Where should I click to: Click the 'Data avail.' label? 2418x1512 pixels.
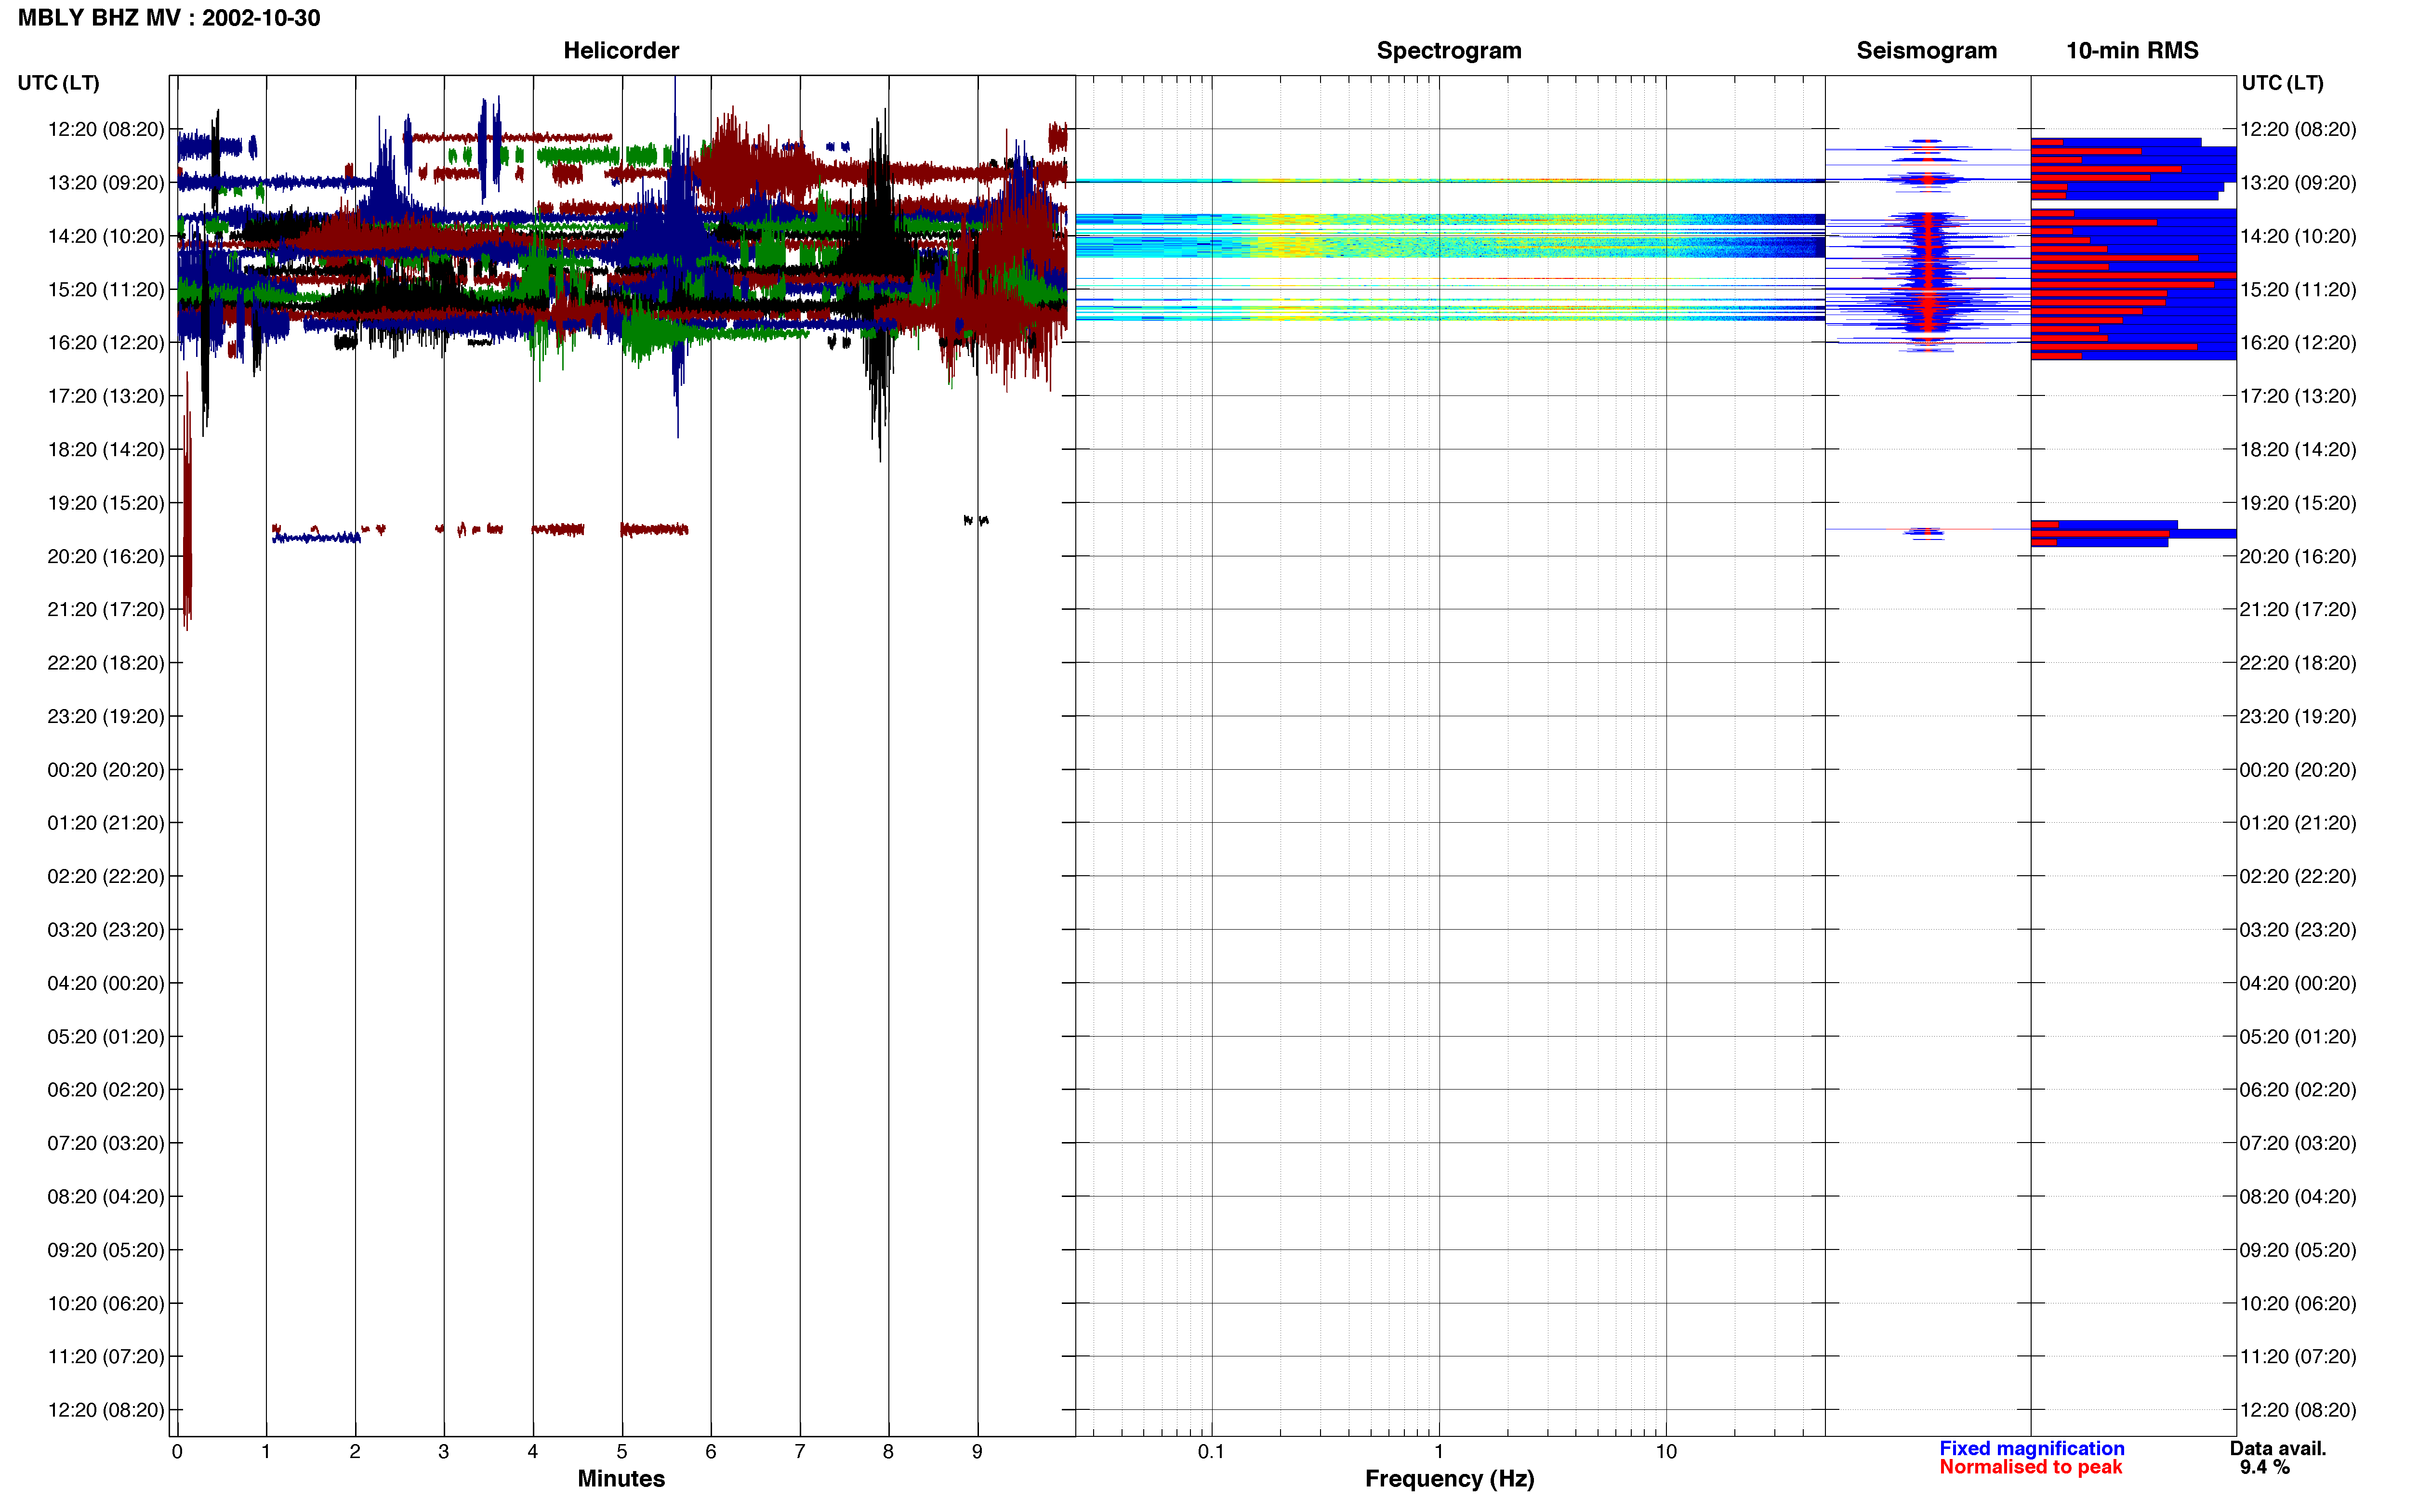(x=2278, y=1448)
